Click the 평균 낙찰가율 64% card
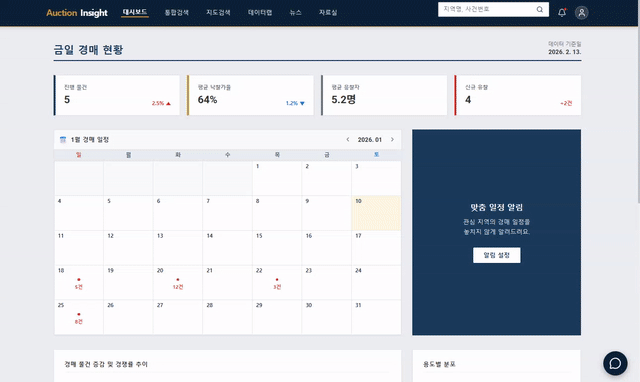640x382 pixels. [x=250, y=95]
